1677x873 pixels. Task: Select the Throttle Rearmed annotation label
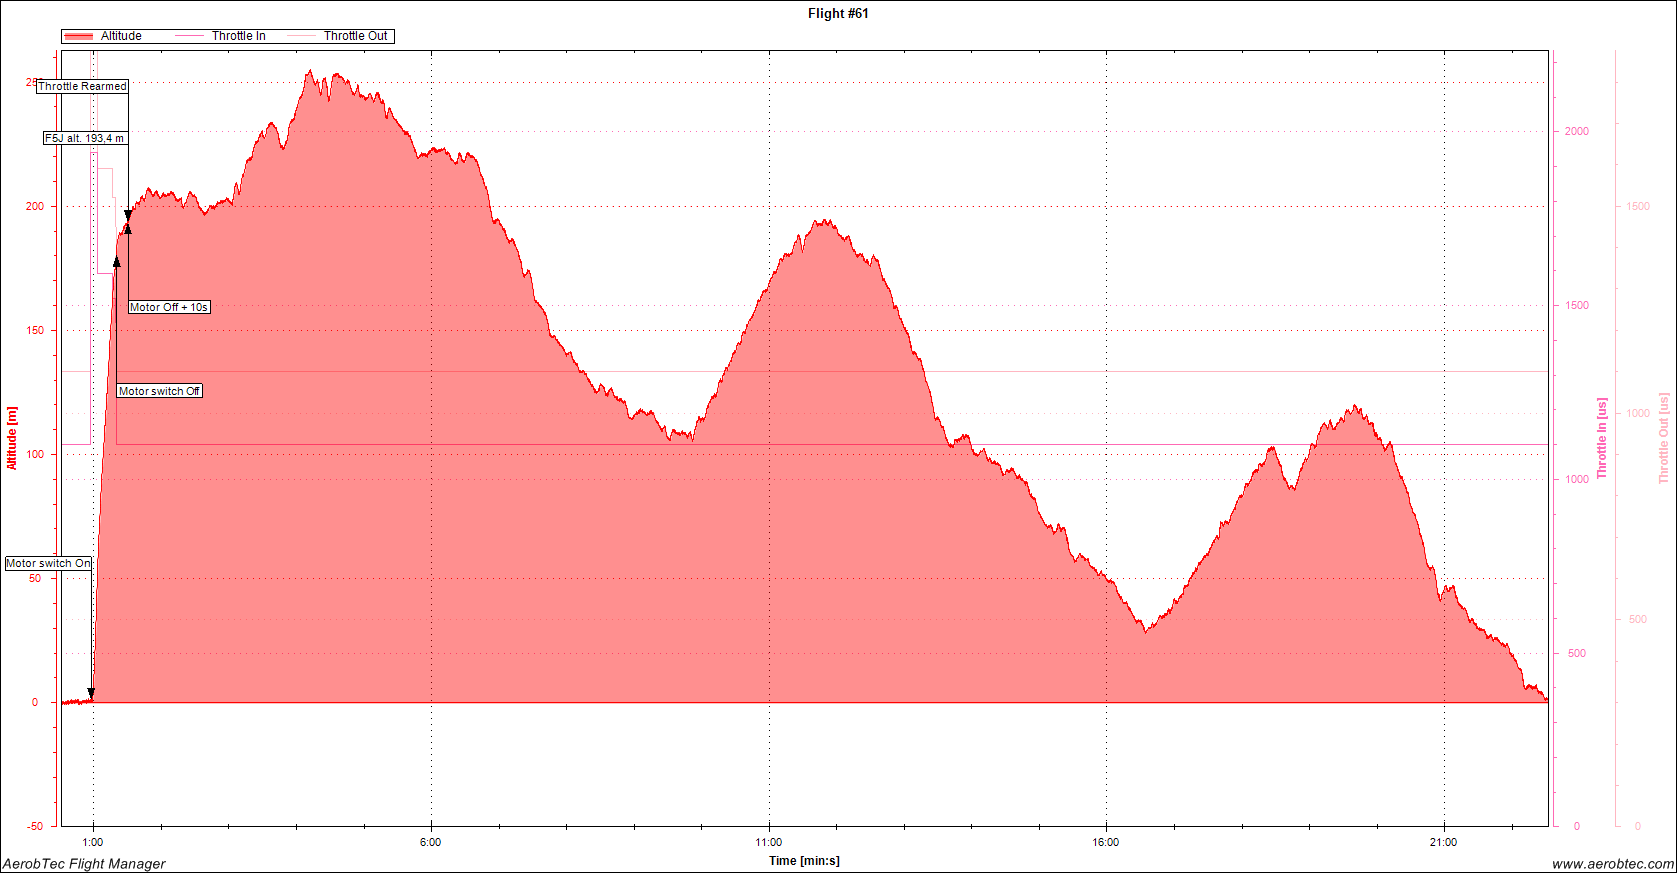point(83,86)
